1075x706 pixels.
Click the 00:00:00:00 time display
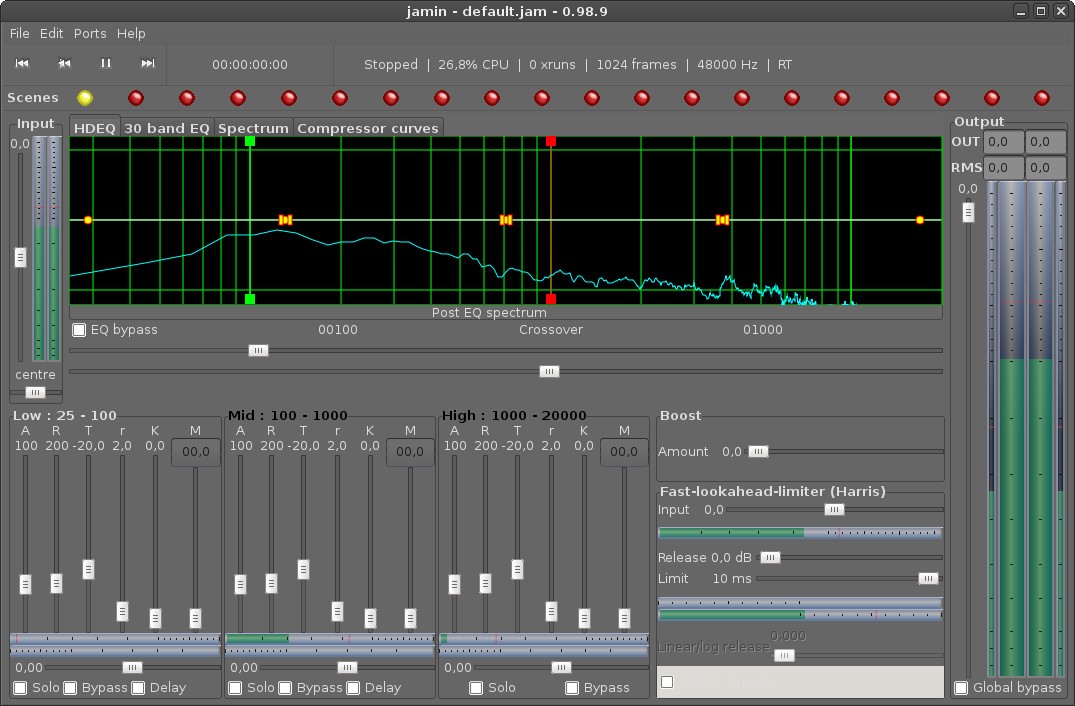tap(250, 64)
